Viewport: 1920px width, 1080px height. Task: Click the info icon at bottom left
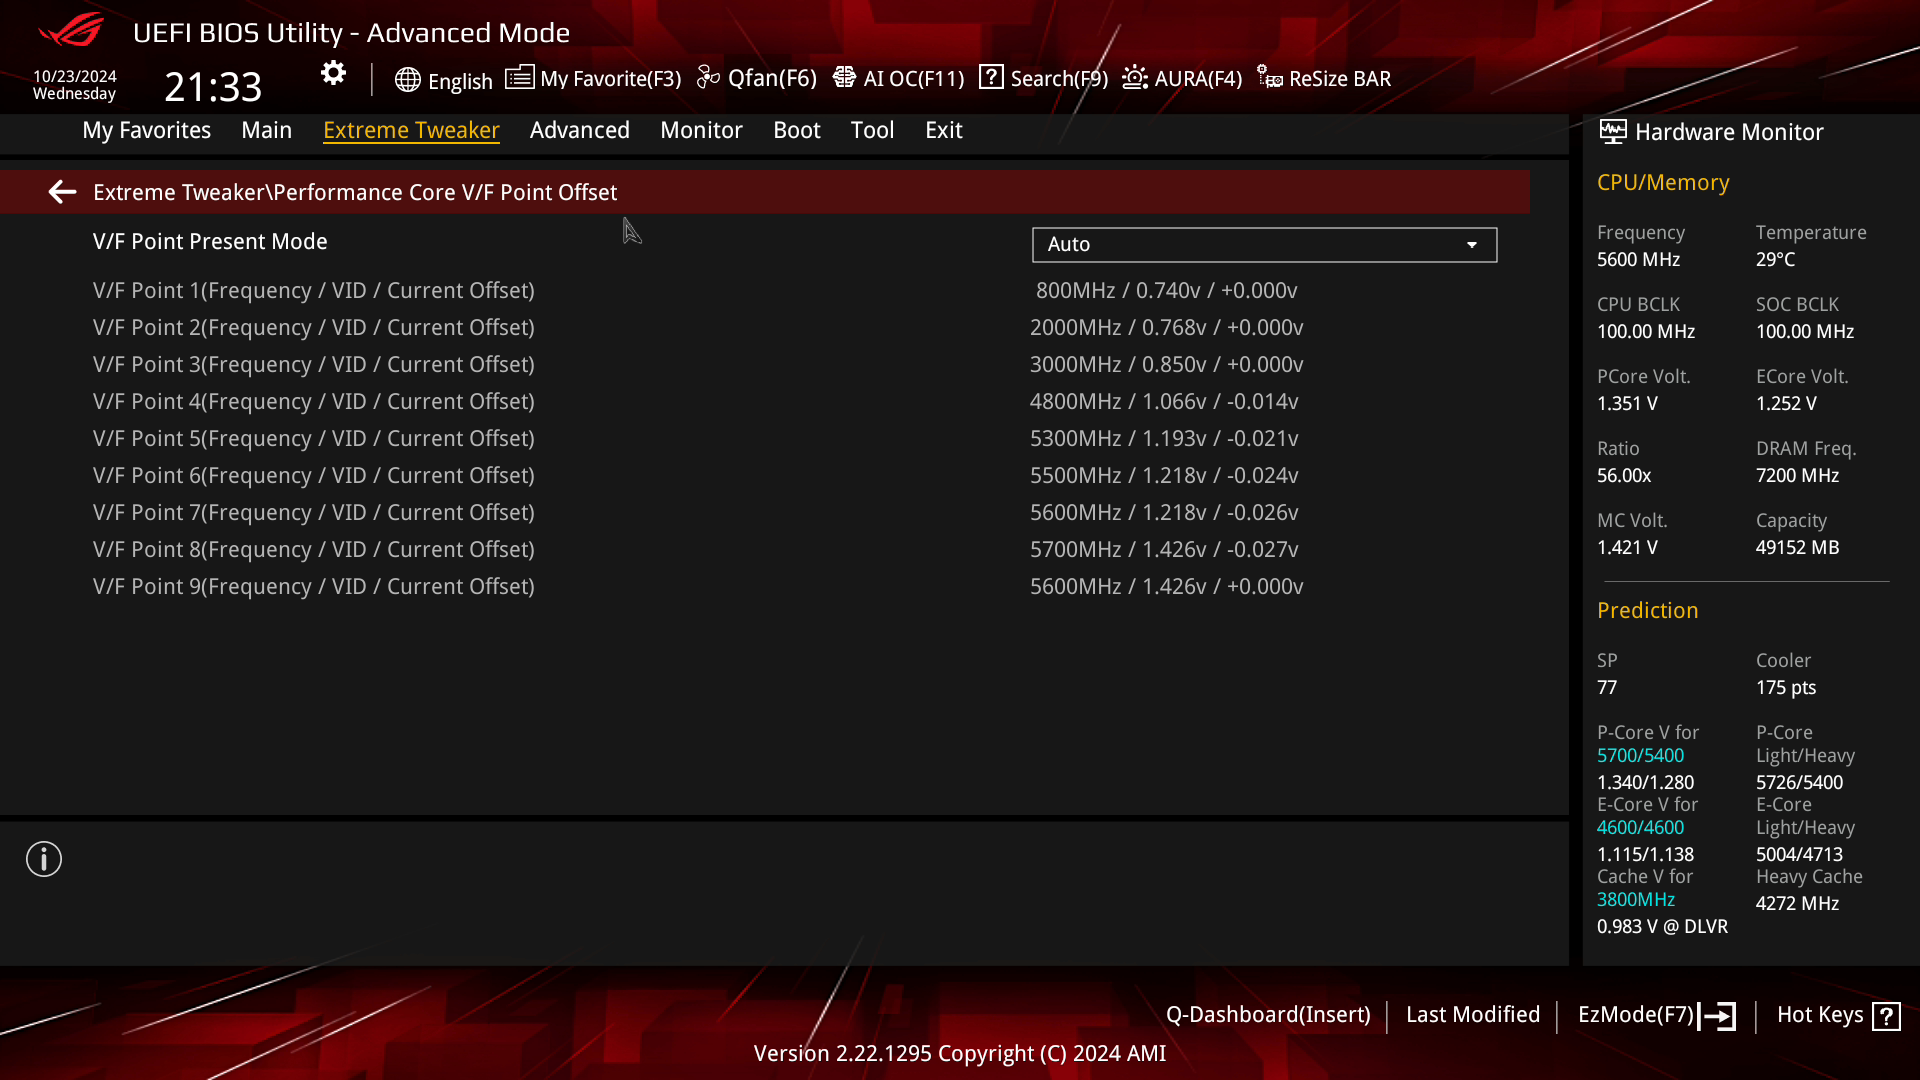click(x=44, y=858)
